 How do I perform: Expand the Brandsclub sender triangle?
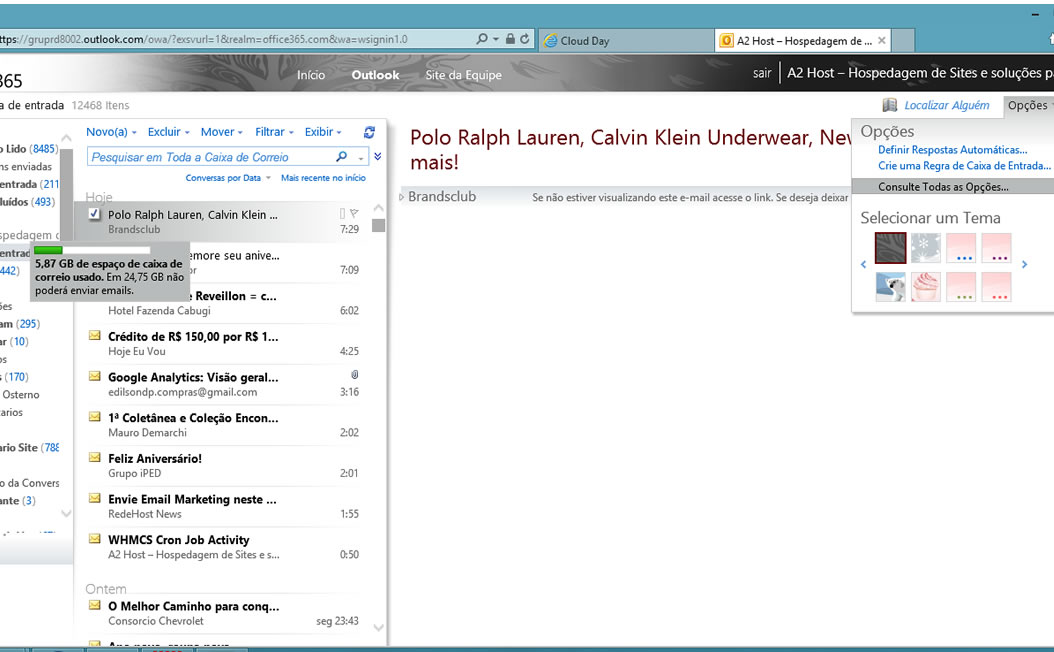[402, 197]
